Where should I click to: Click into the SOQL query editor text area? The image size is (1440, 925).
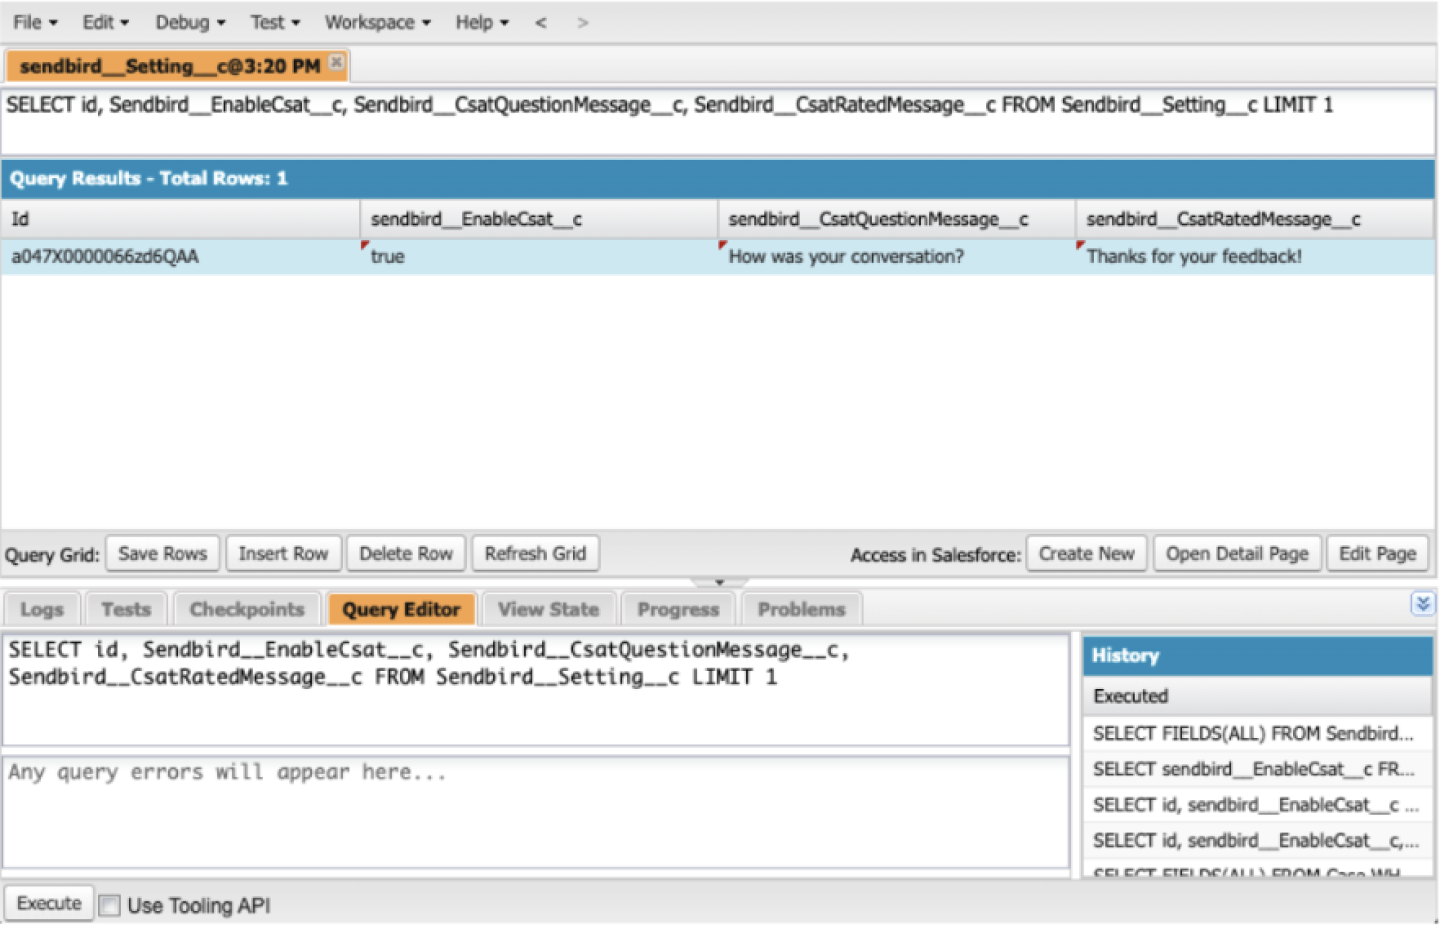tap(536, 689)
